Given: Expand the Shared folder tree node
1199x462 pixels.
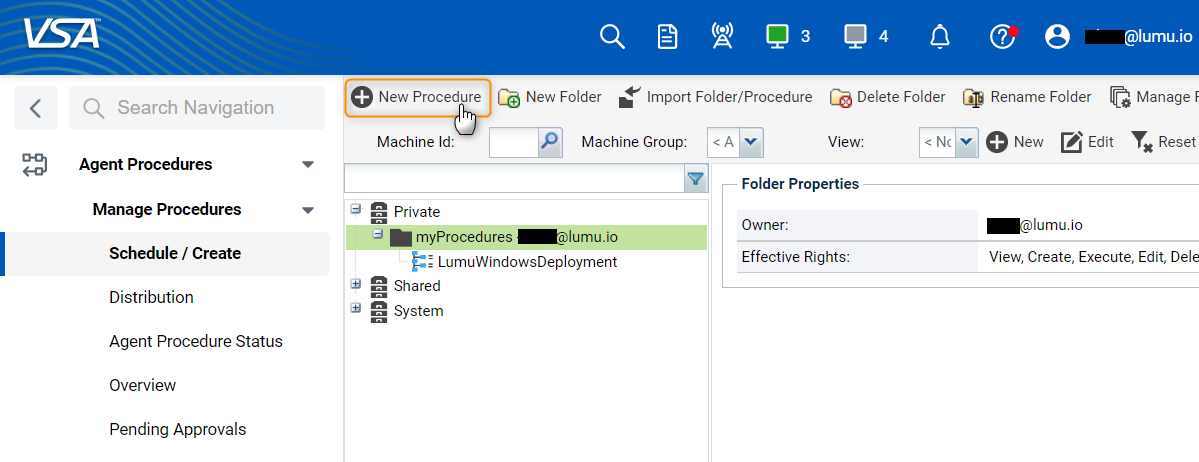Looking at the screenshot, I should click(x=356, y=284).
